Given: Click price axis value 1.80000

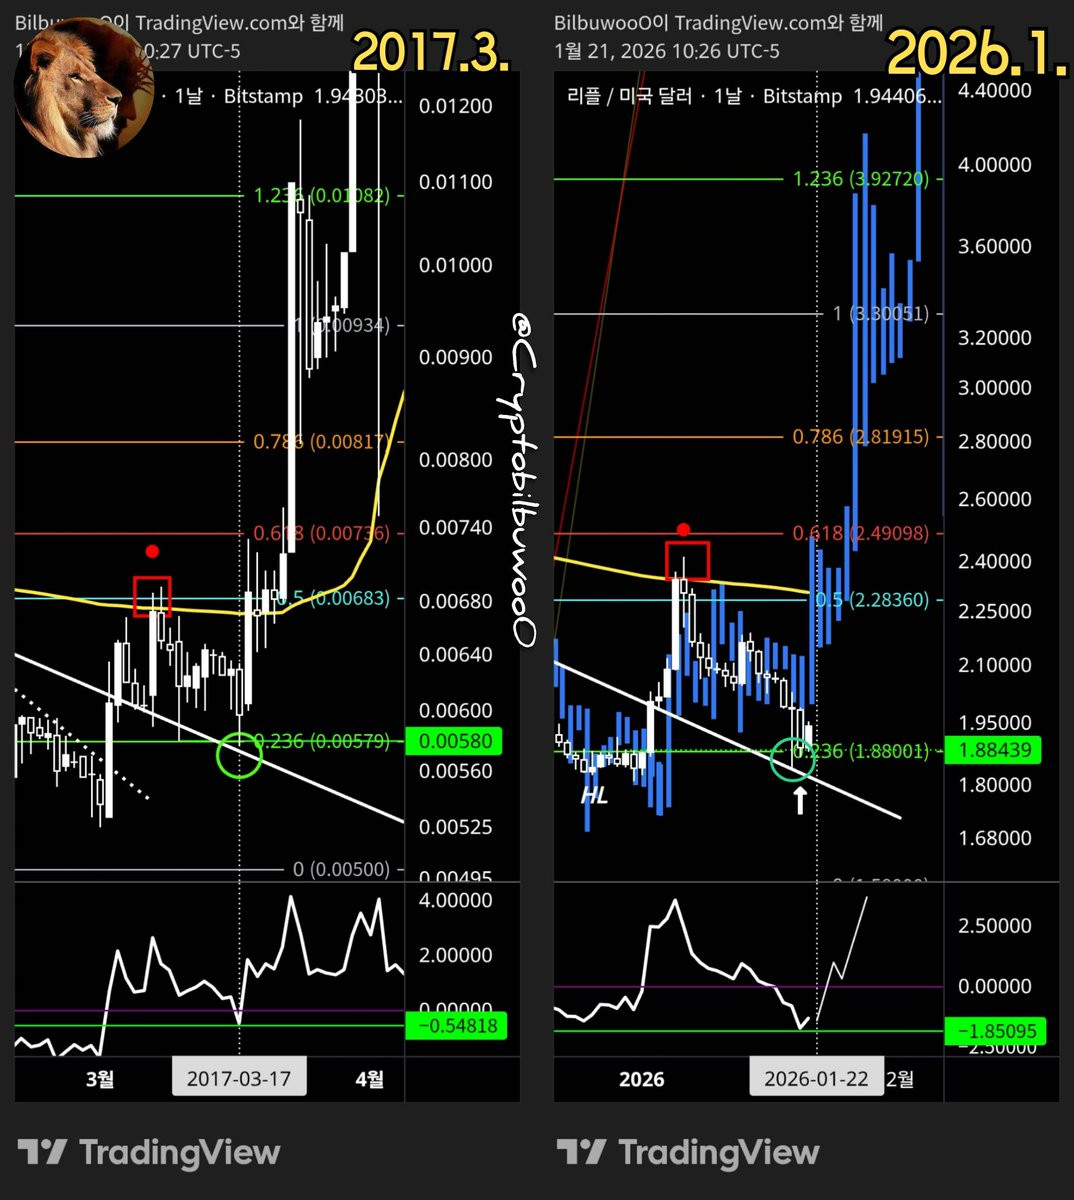Looking at the screenshot, I should pyautogui.click(x=994, y=785).
